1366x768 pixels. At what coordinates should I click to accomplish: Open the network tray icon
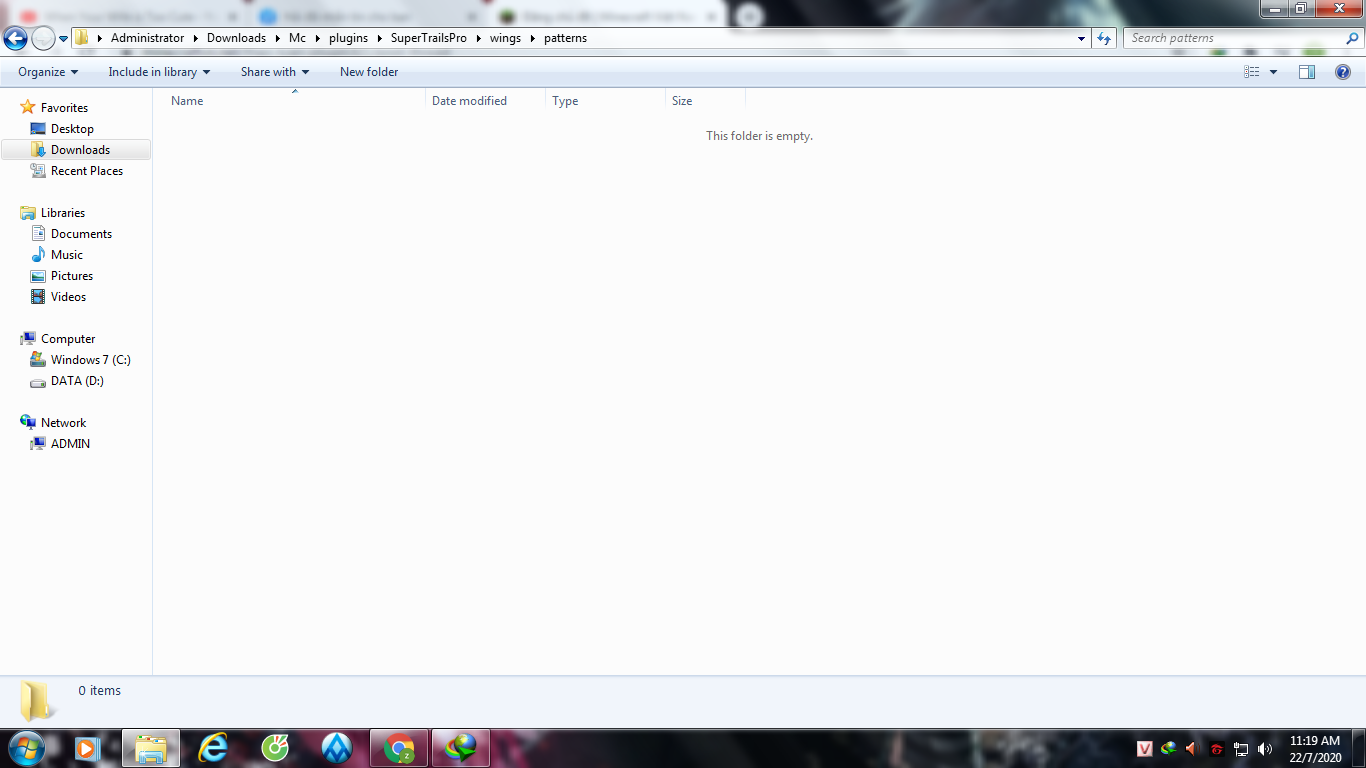coord(1241,749)
